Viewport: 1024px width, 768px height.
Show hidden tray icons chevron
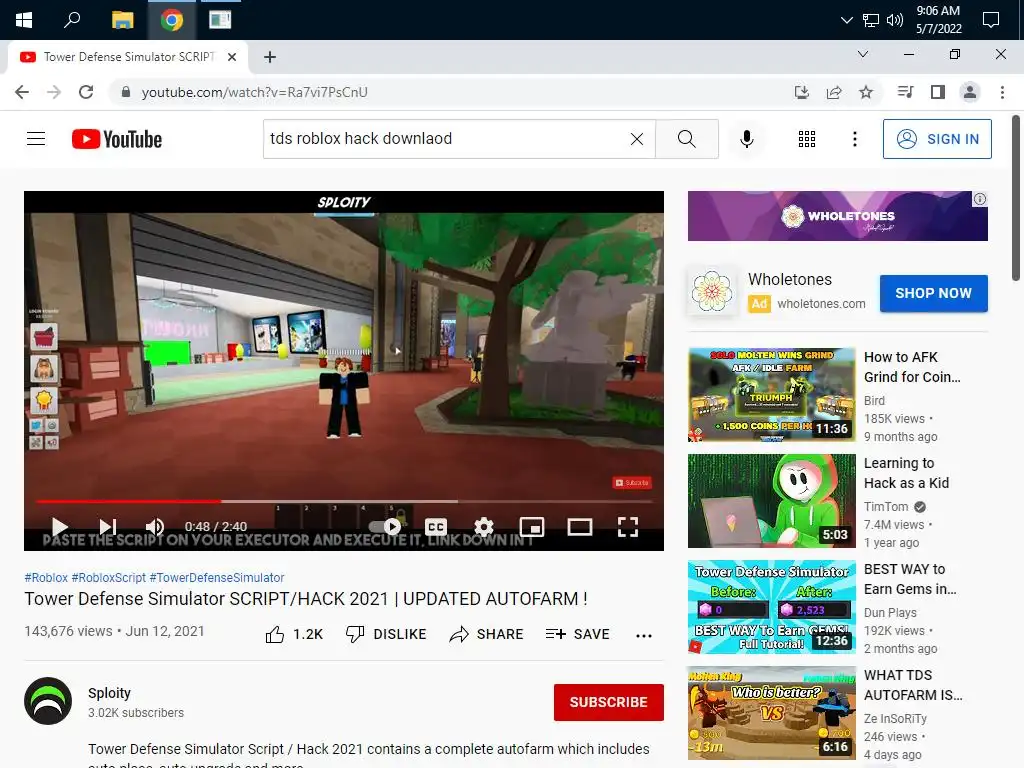(x=846, y=20)
